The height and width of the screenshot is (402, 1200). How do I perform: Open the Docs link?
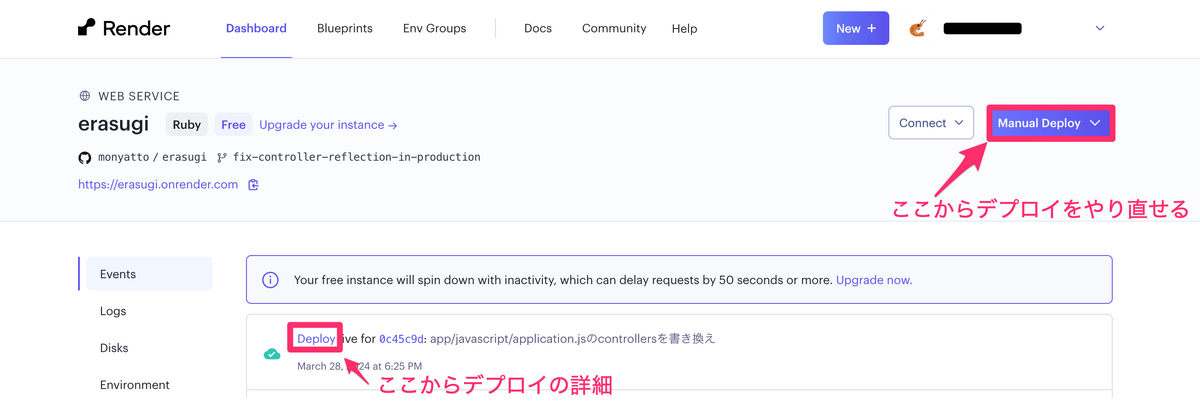[538, 28]
